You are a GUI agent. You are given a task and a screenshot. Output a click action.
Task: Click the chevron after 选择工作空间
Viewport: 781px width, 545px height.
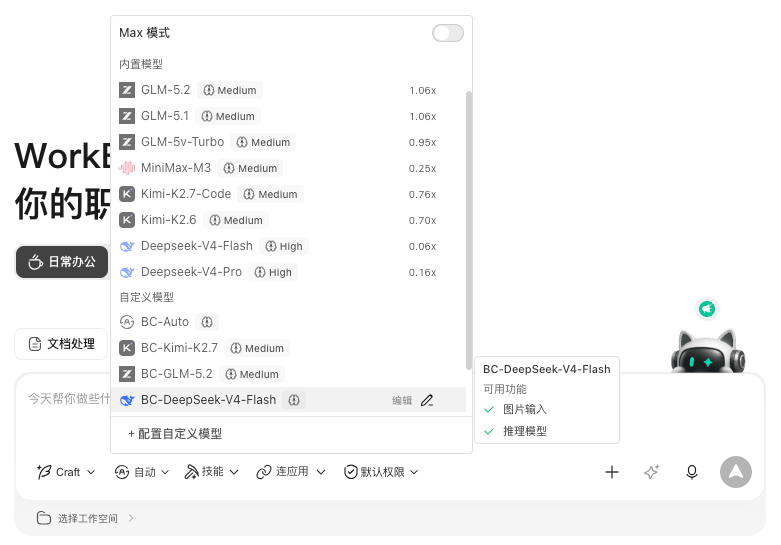(130, 518)
